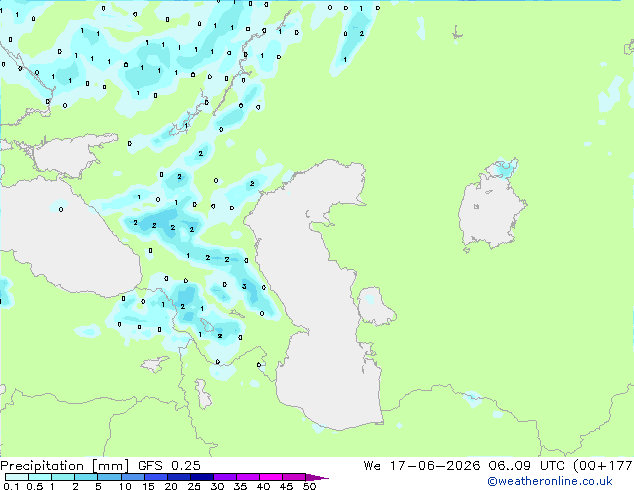Click the '3' precipitation value near Caspian coast
The width and height of the screenshot is (634, 490).
[x=244, y=286]
